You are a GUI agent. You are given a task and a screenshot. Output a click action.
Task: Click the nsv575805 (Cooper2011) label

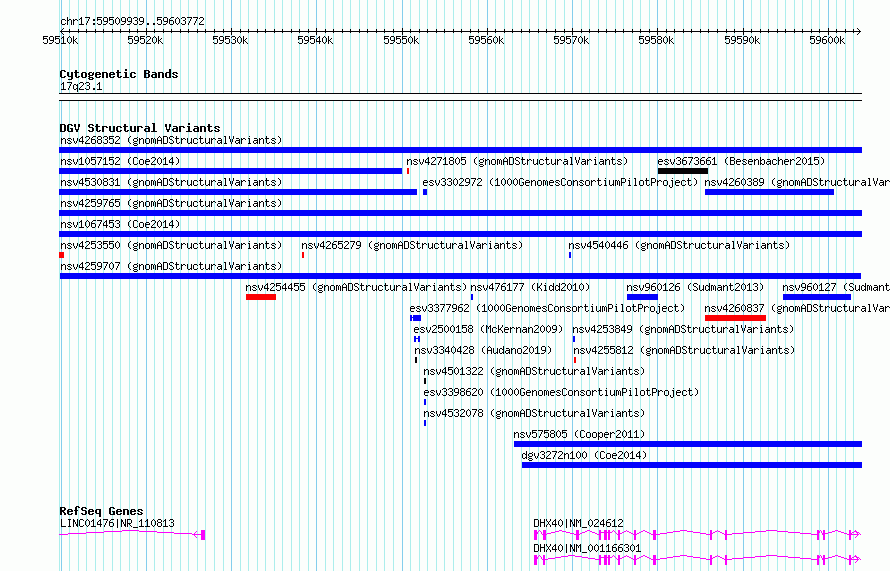[579, 434]
